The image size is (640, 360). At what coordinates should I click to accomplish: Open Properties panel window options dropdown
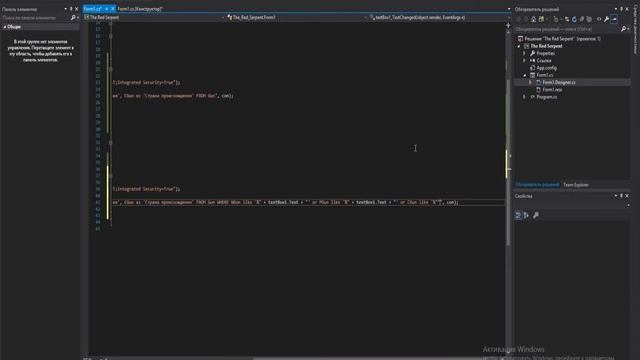point(616,196)
